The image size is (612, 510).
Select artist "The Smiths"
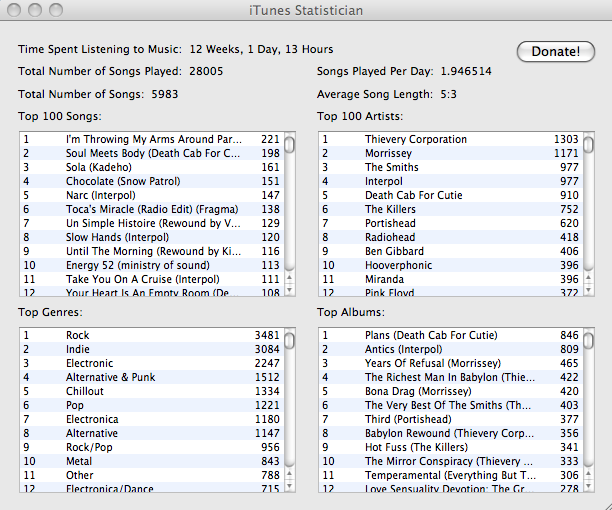451,167
